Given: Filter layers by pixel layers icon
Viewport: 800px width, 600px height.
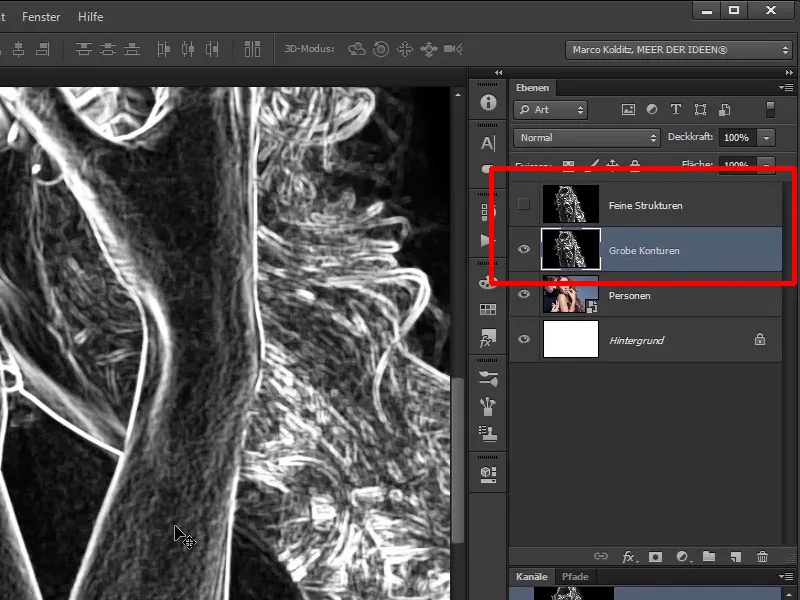Looking at the screenshot, I should pos(628,109).
